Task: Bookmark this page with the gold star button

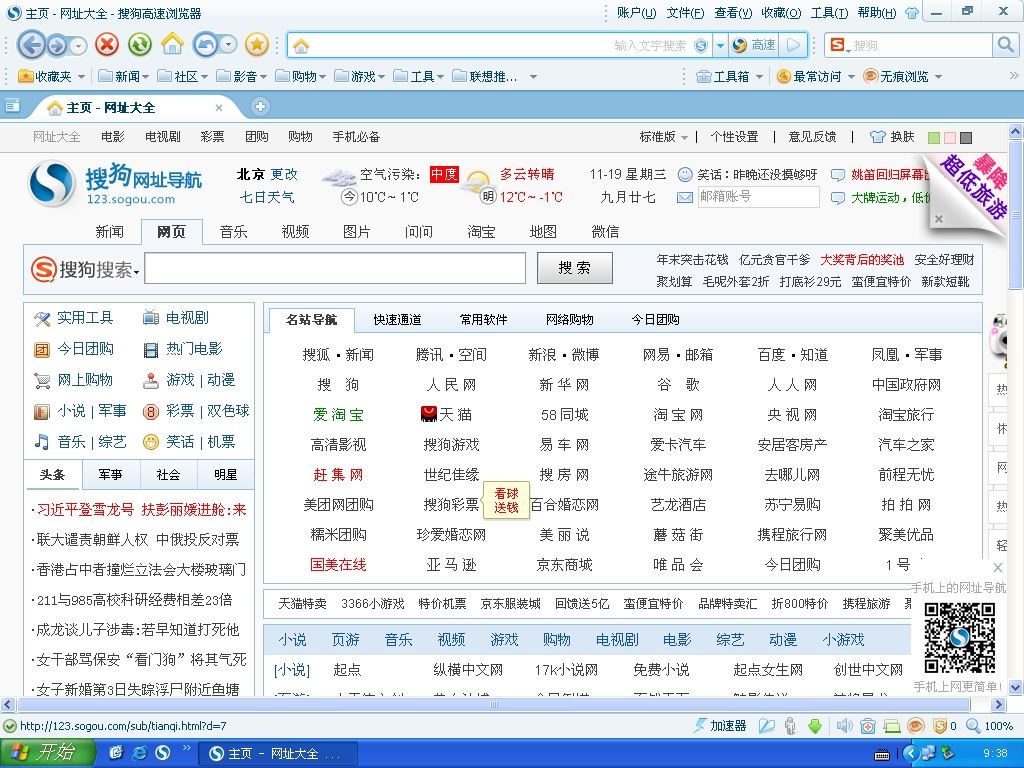Action: click(x=257, y=44)
